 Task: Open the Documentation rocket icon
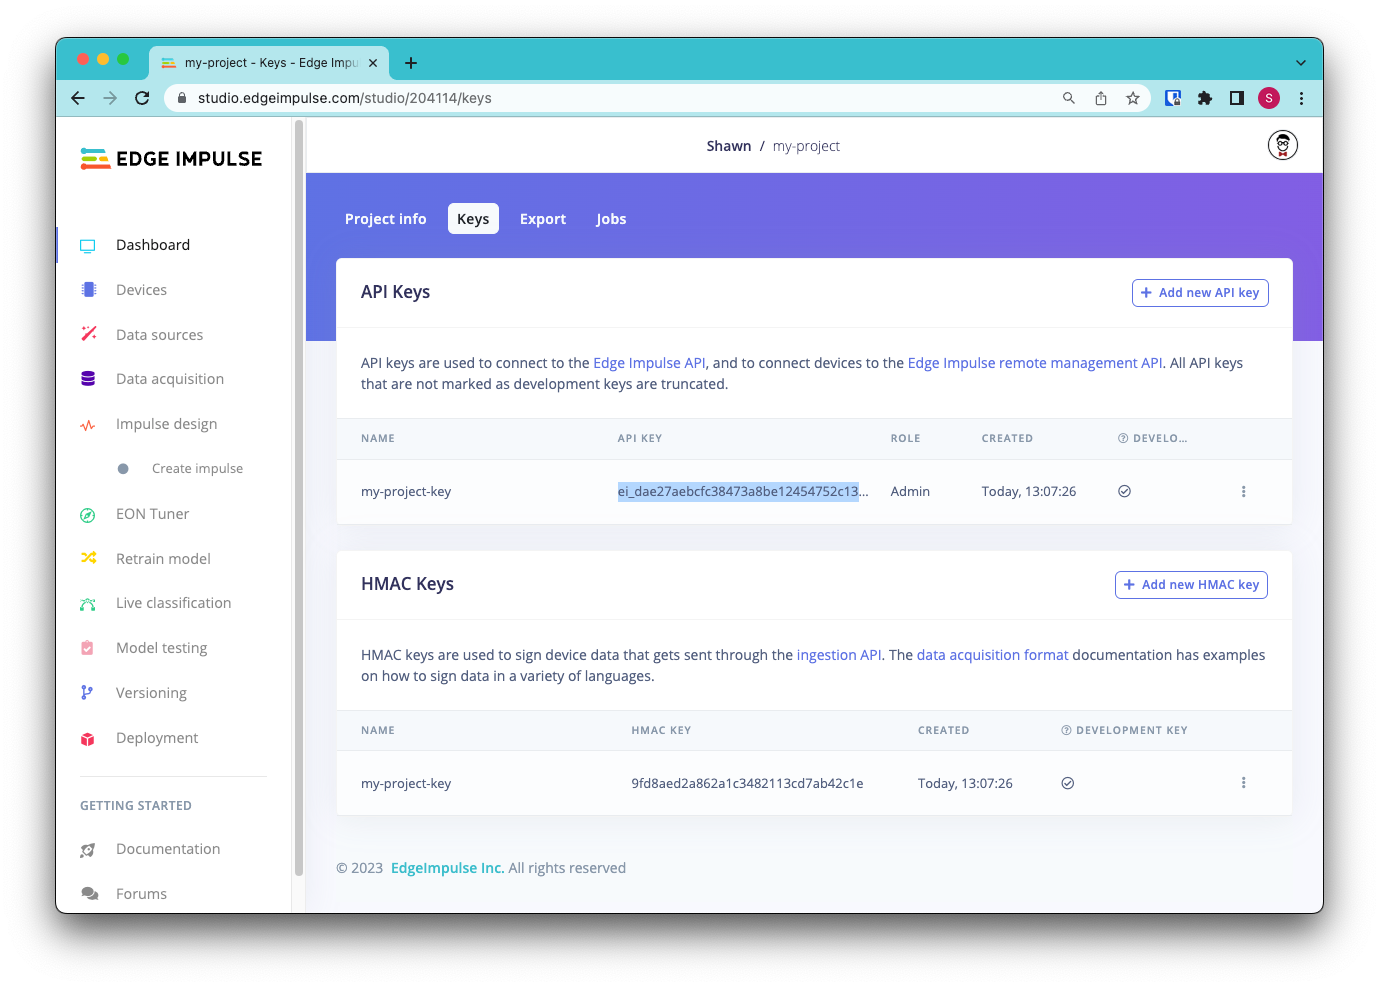tap(88, 849)
